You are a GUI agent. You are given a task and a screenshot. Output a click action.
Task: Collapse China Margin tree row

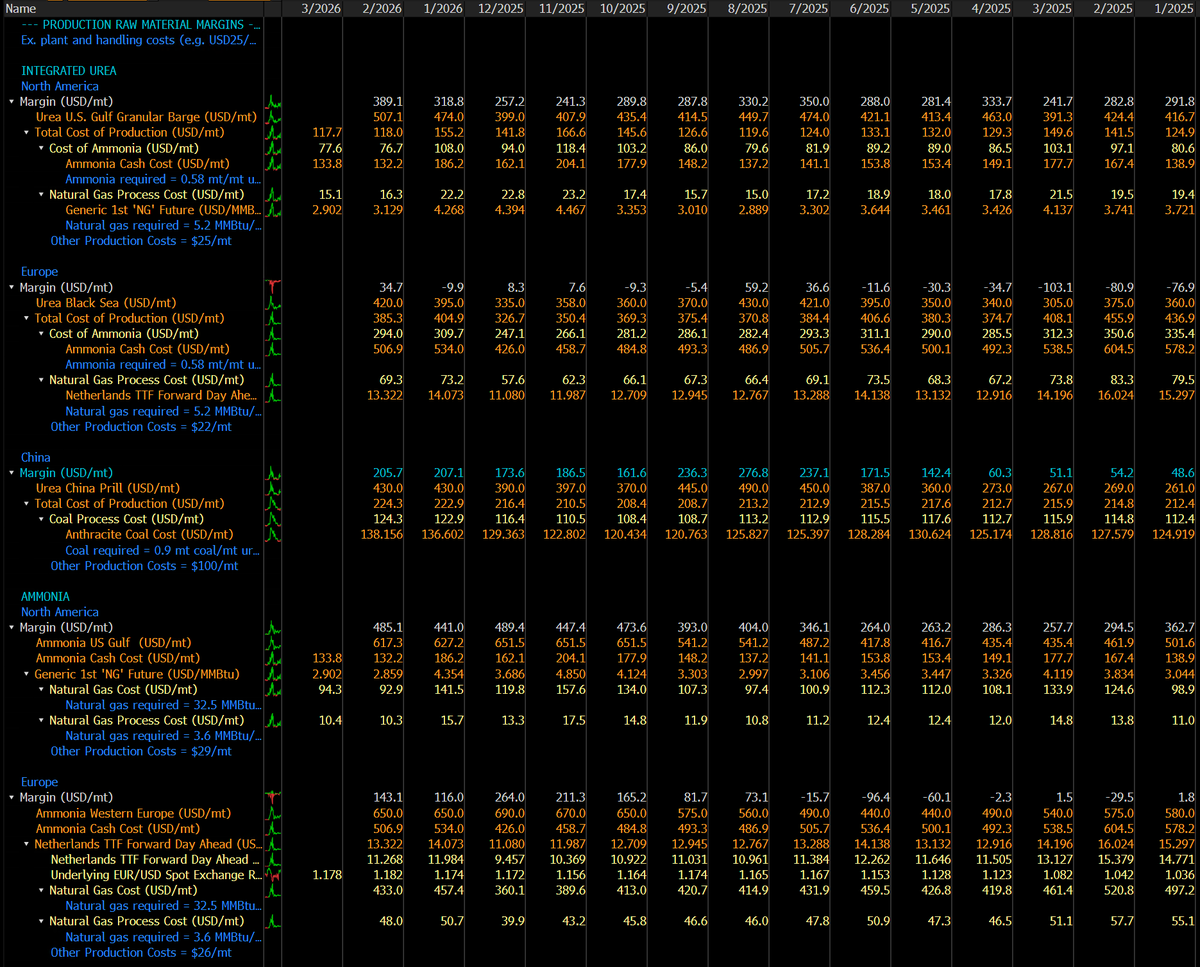coord(11,473)
